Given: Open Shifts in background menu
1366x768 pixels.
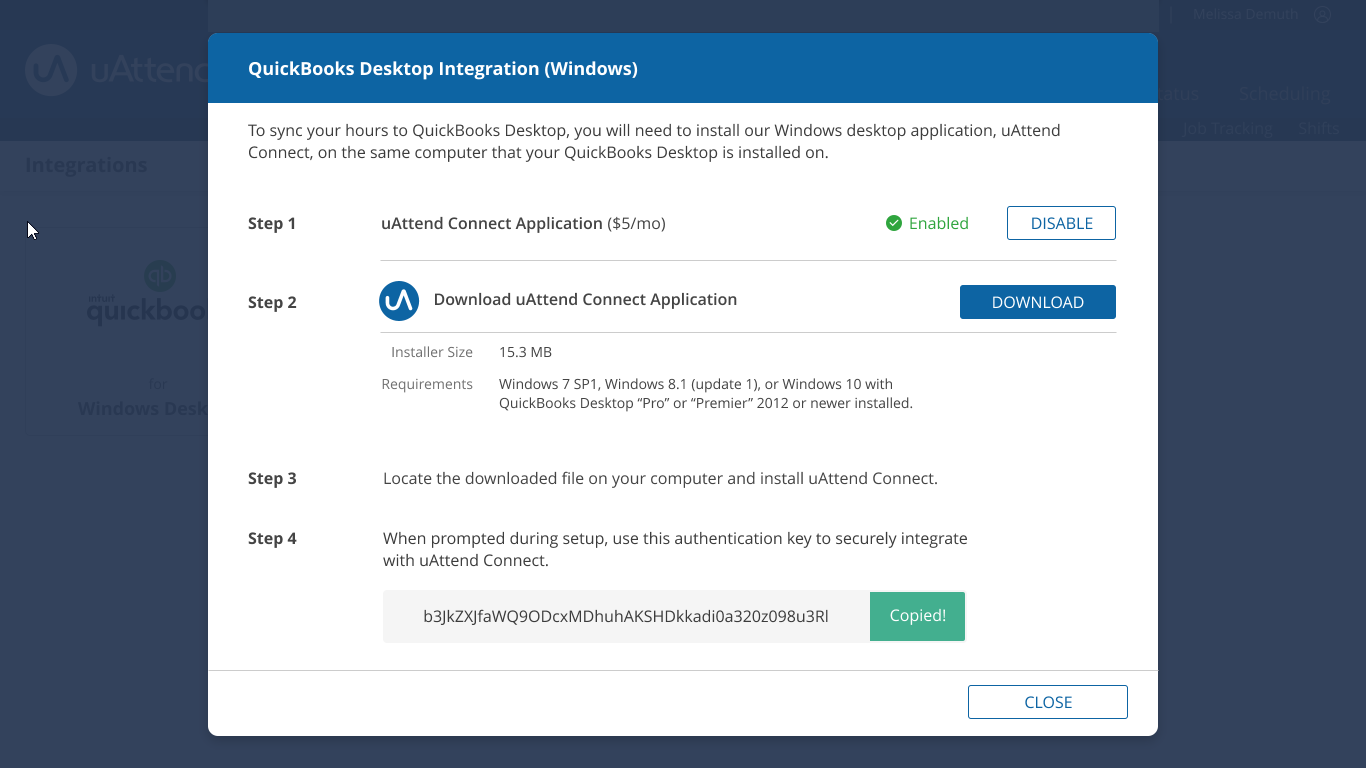Looking at the screenshot, I should point(1318,128).
